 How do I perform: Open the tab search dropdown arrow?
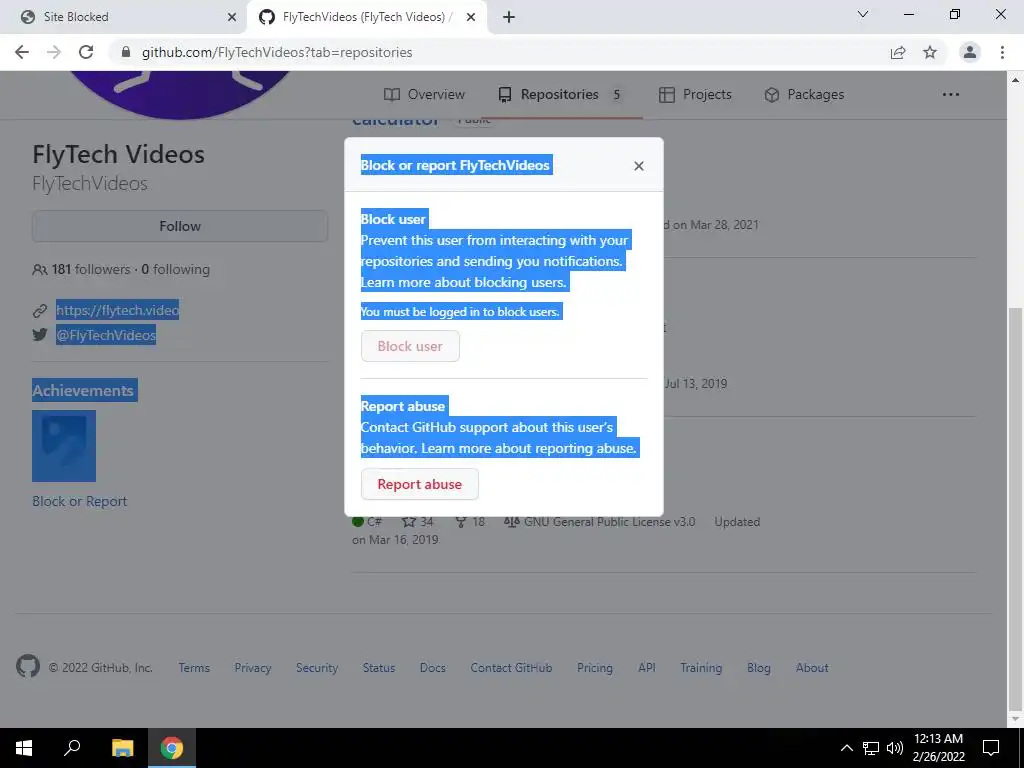click(x=863, y=14)
